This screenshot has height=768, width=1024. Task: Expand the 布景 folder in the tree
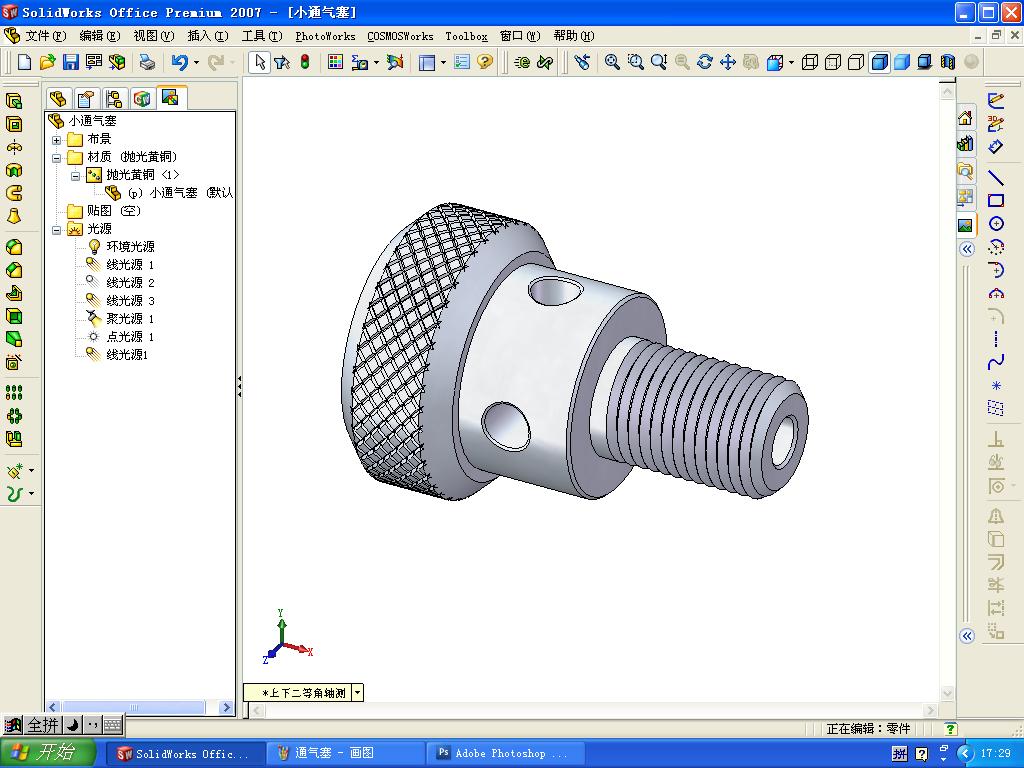point(57,140)
